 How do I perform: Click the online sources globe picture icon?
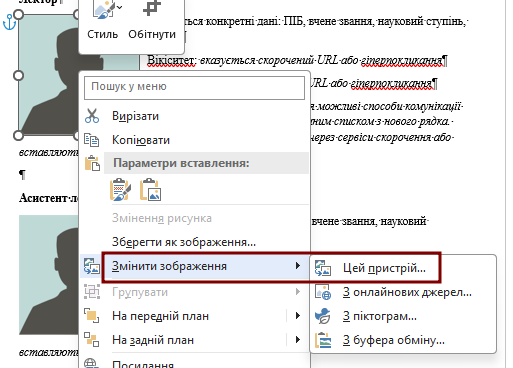[323, 292]
